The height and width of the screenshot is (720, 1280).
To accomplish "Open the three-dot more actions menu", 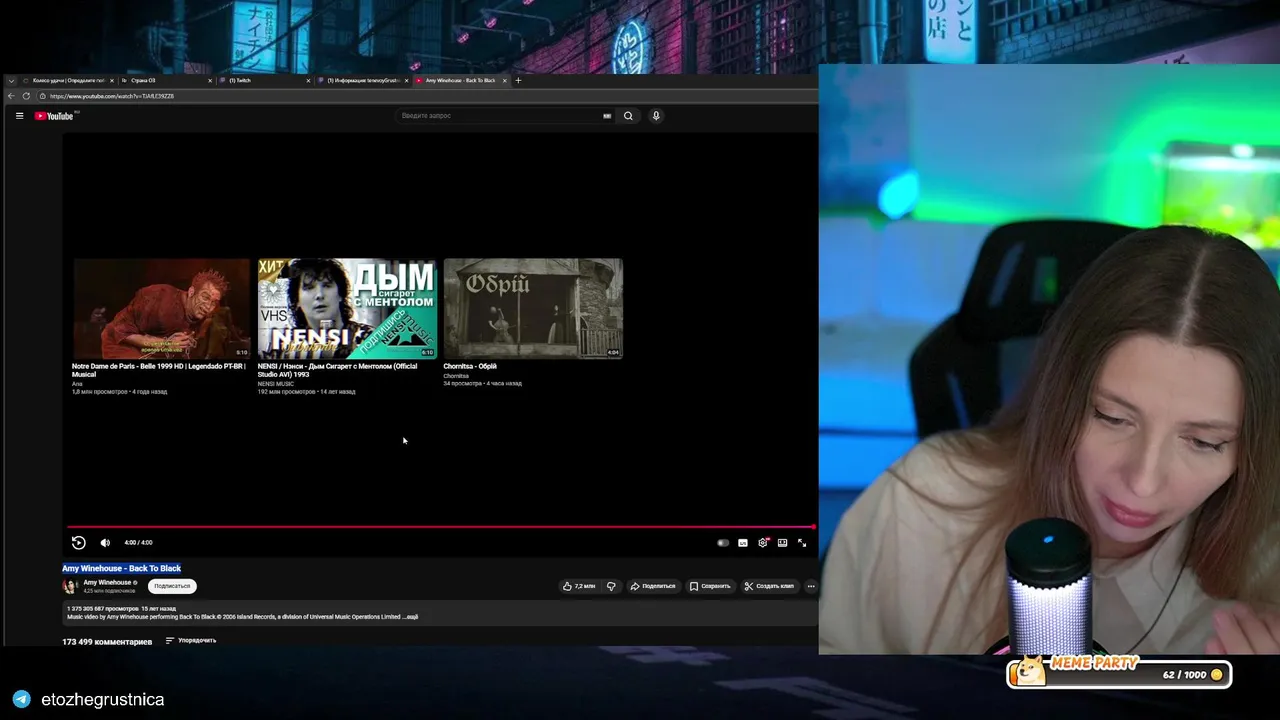I will click(811, 586).
